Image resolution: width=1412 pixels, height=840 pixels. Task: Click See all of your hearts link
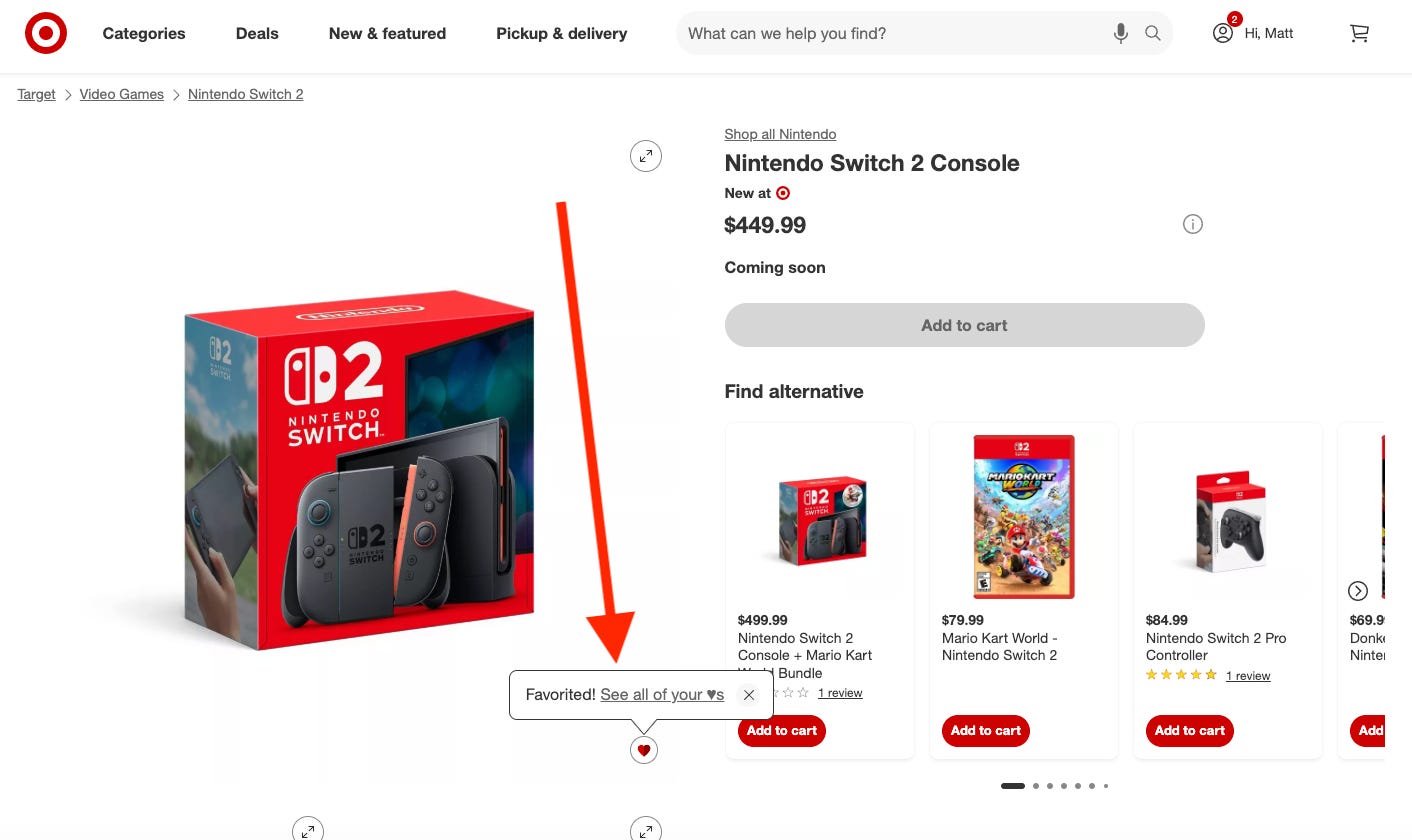[662, 694]
